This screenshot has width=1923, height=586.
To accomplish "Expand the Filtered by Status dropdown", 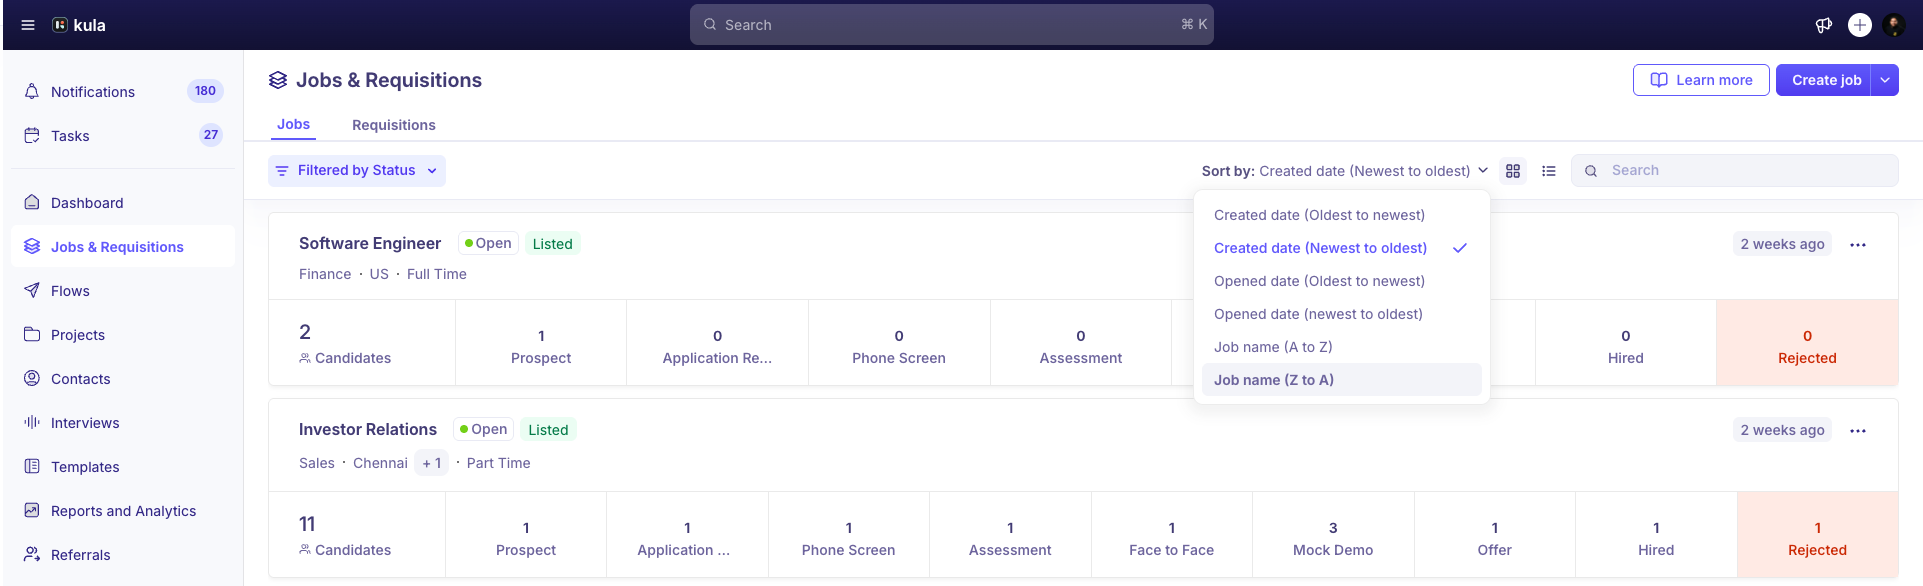I will (357, 171).
